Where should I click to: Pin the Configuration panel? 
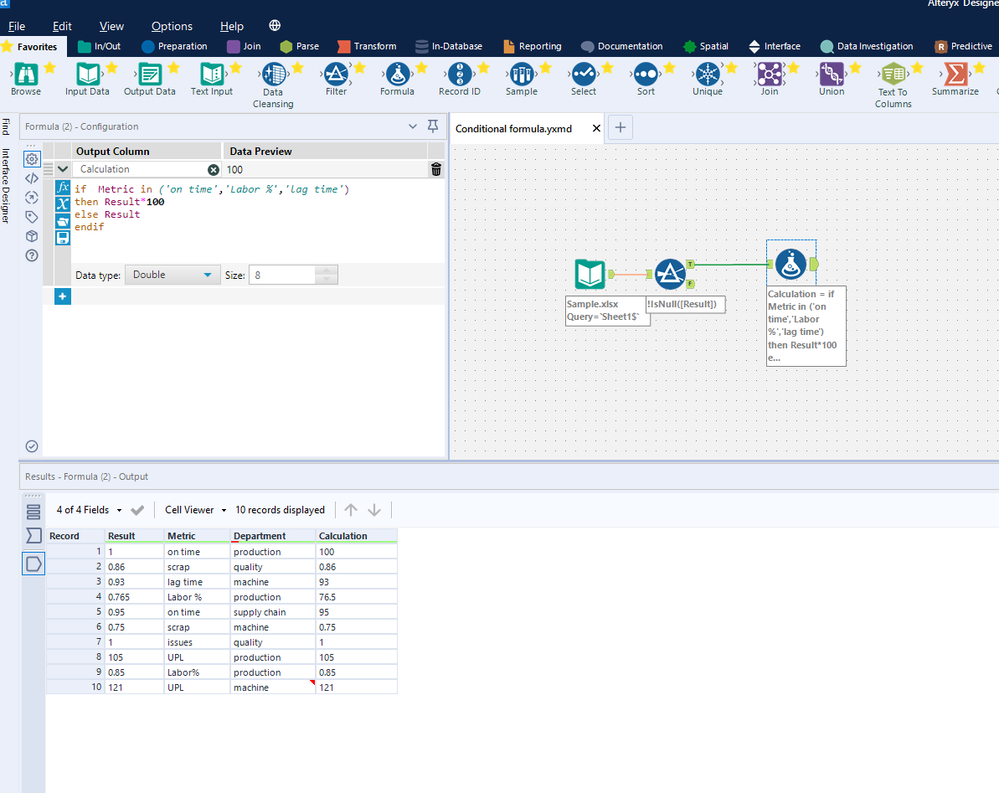[x=433, y=127]
